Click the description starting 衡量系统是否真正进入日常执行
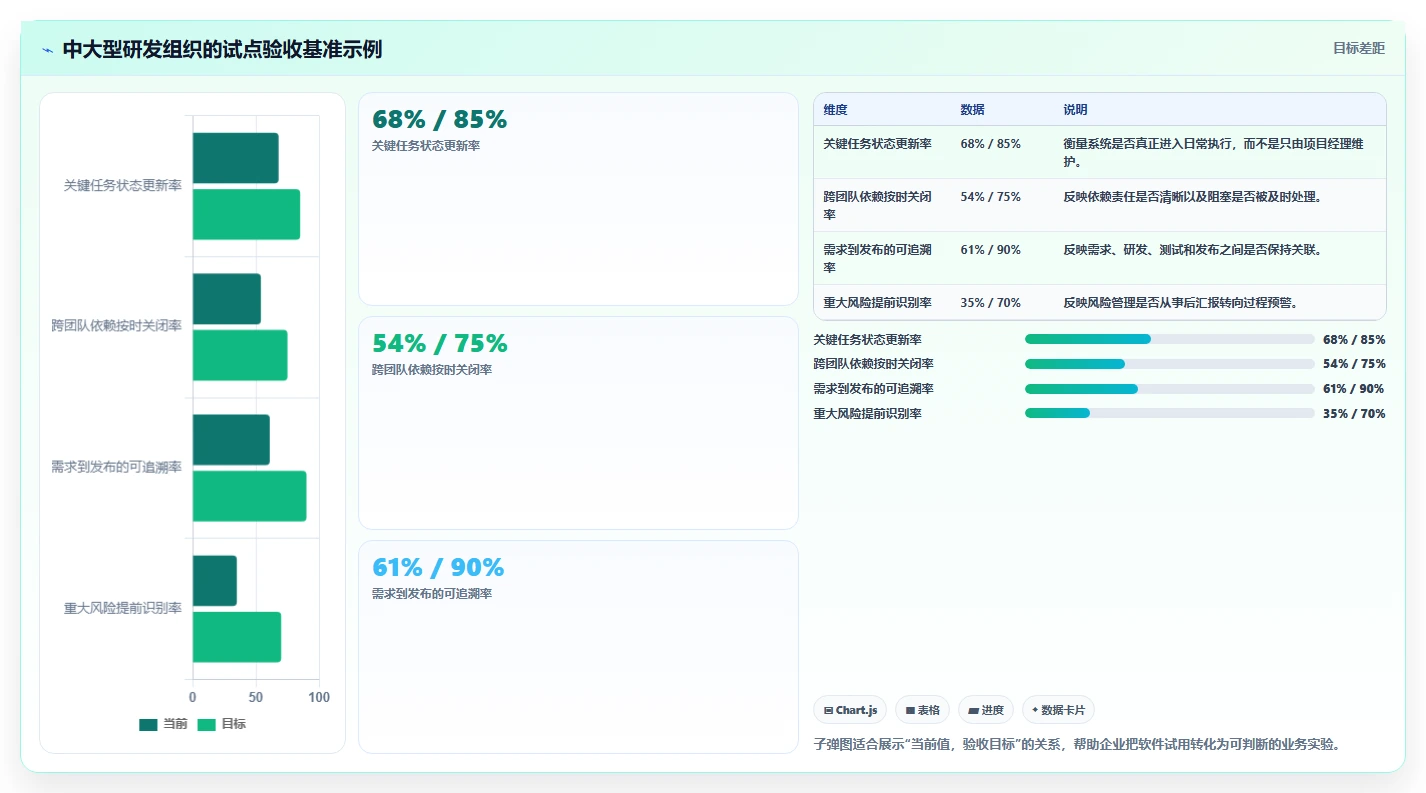Screen dimensions: 1426x793 click(1213, 152)
